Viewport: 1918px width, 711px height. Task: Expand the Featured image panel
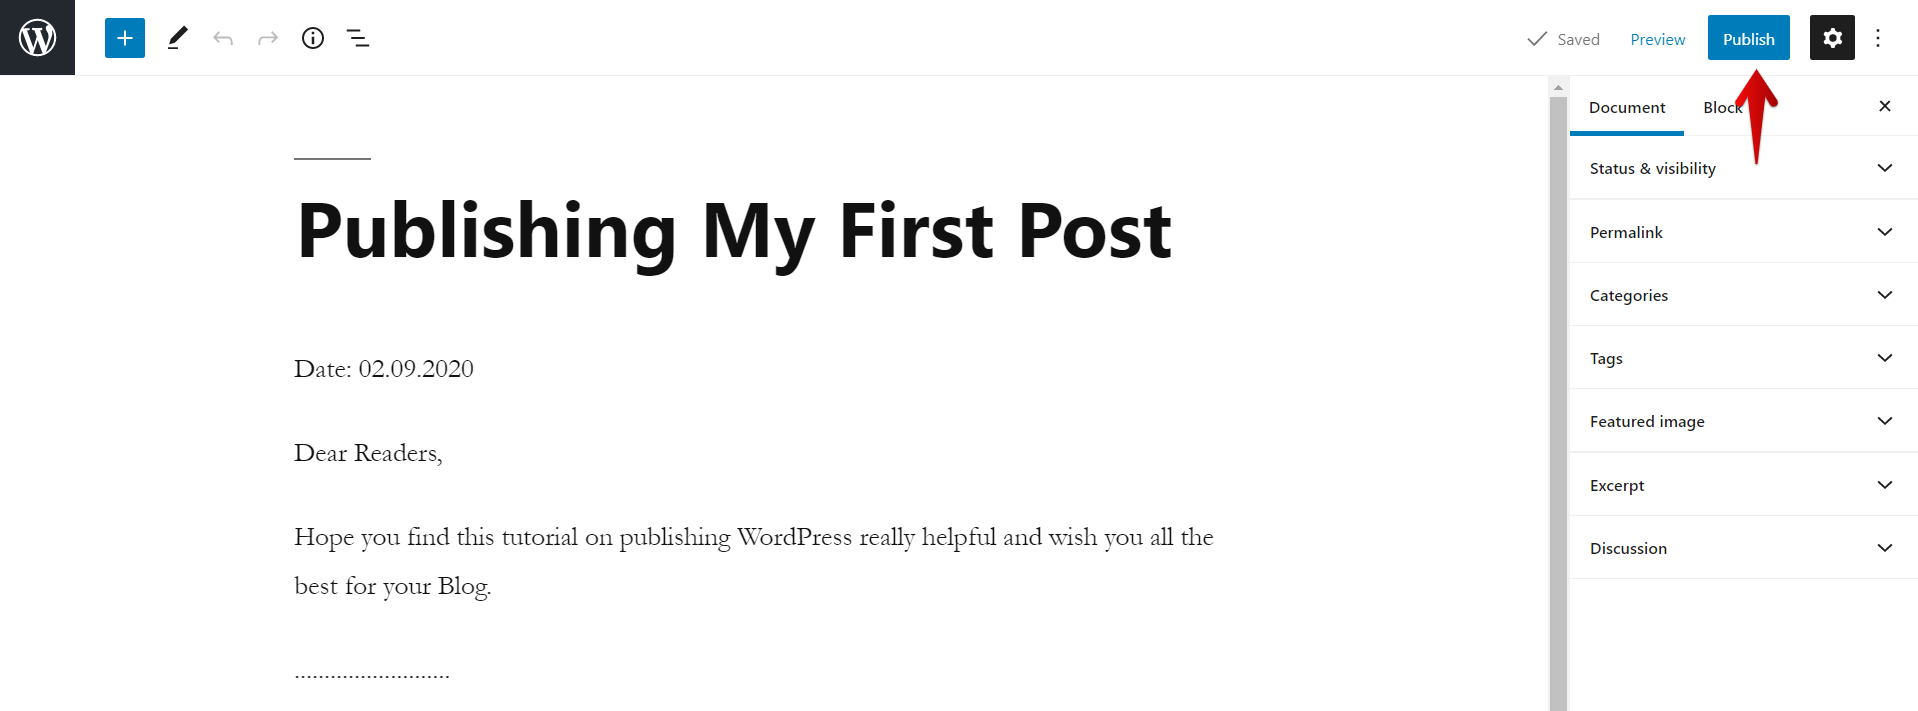click(1743, 421)
